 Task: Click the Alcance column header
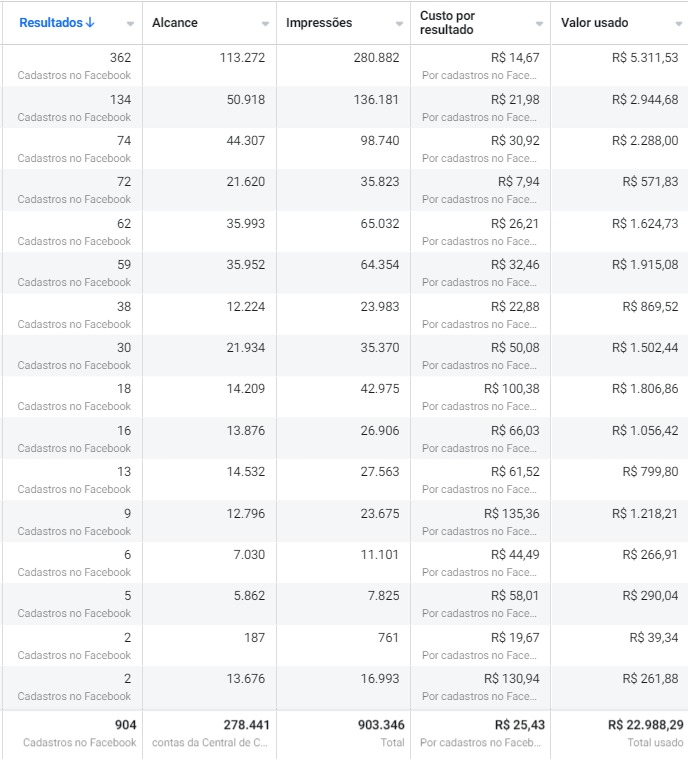click(x=175, y=23)
